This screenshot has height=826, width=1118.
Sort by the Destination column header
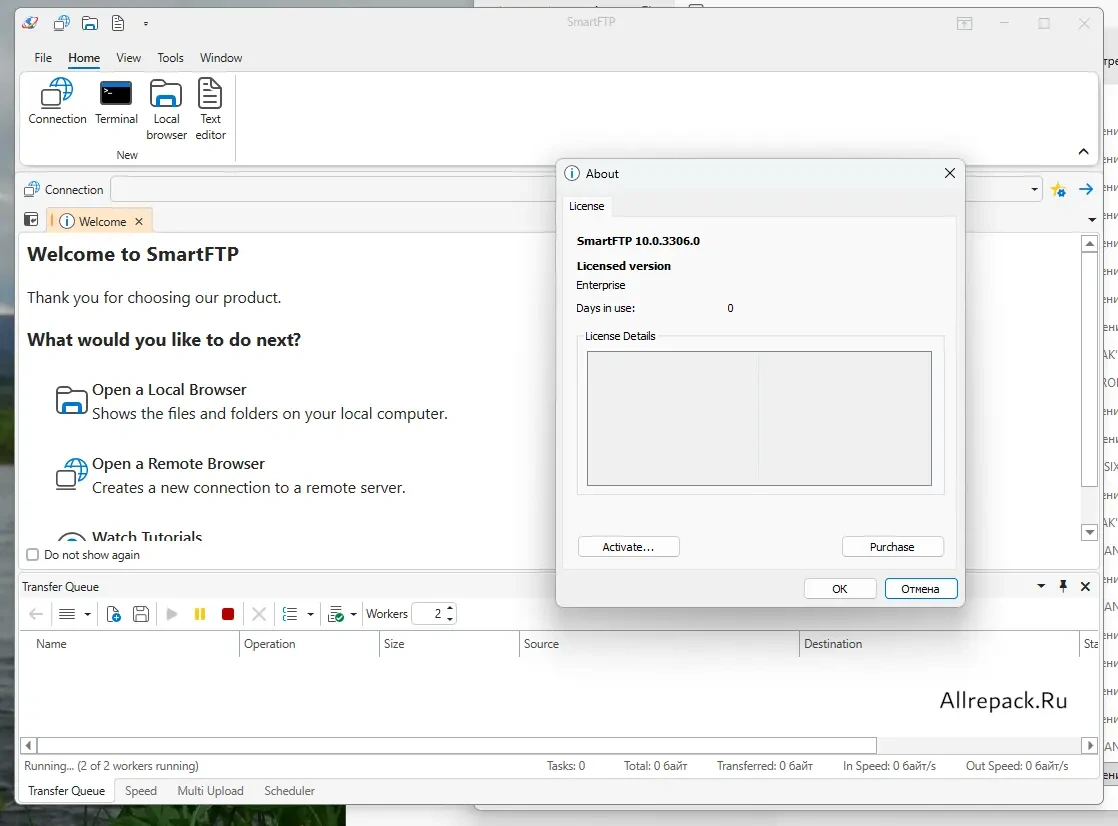click(x=939, y=643)
